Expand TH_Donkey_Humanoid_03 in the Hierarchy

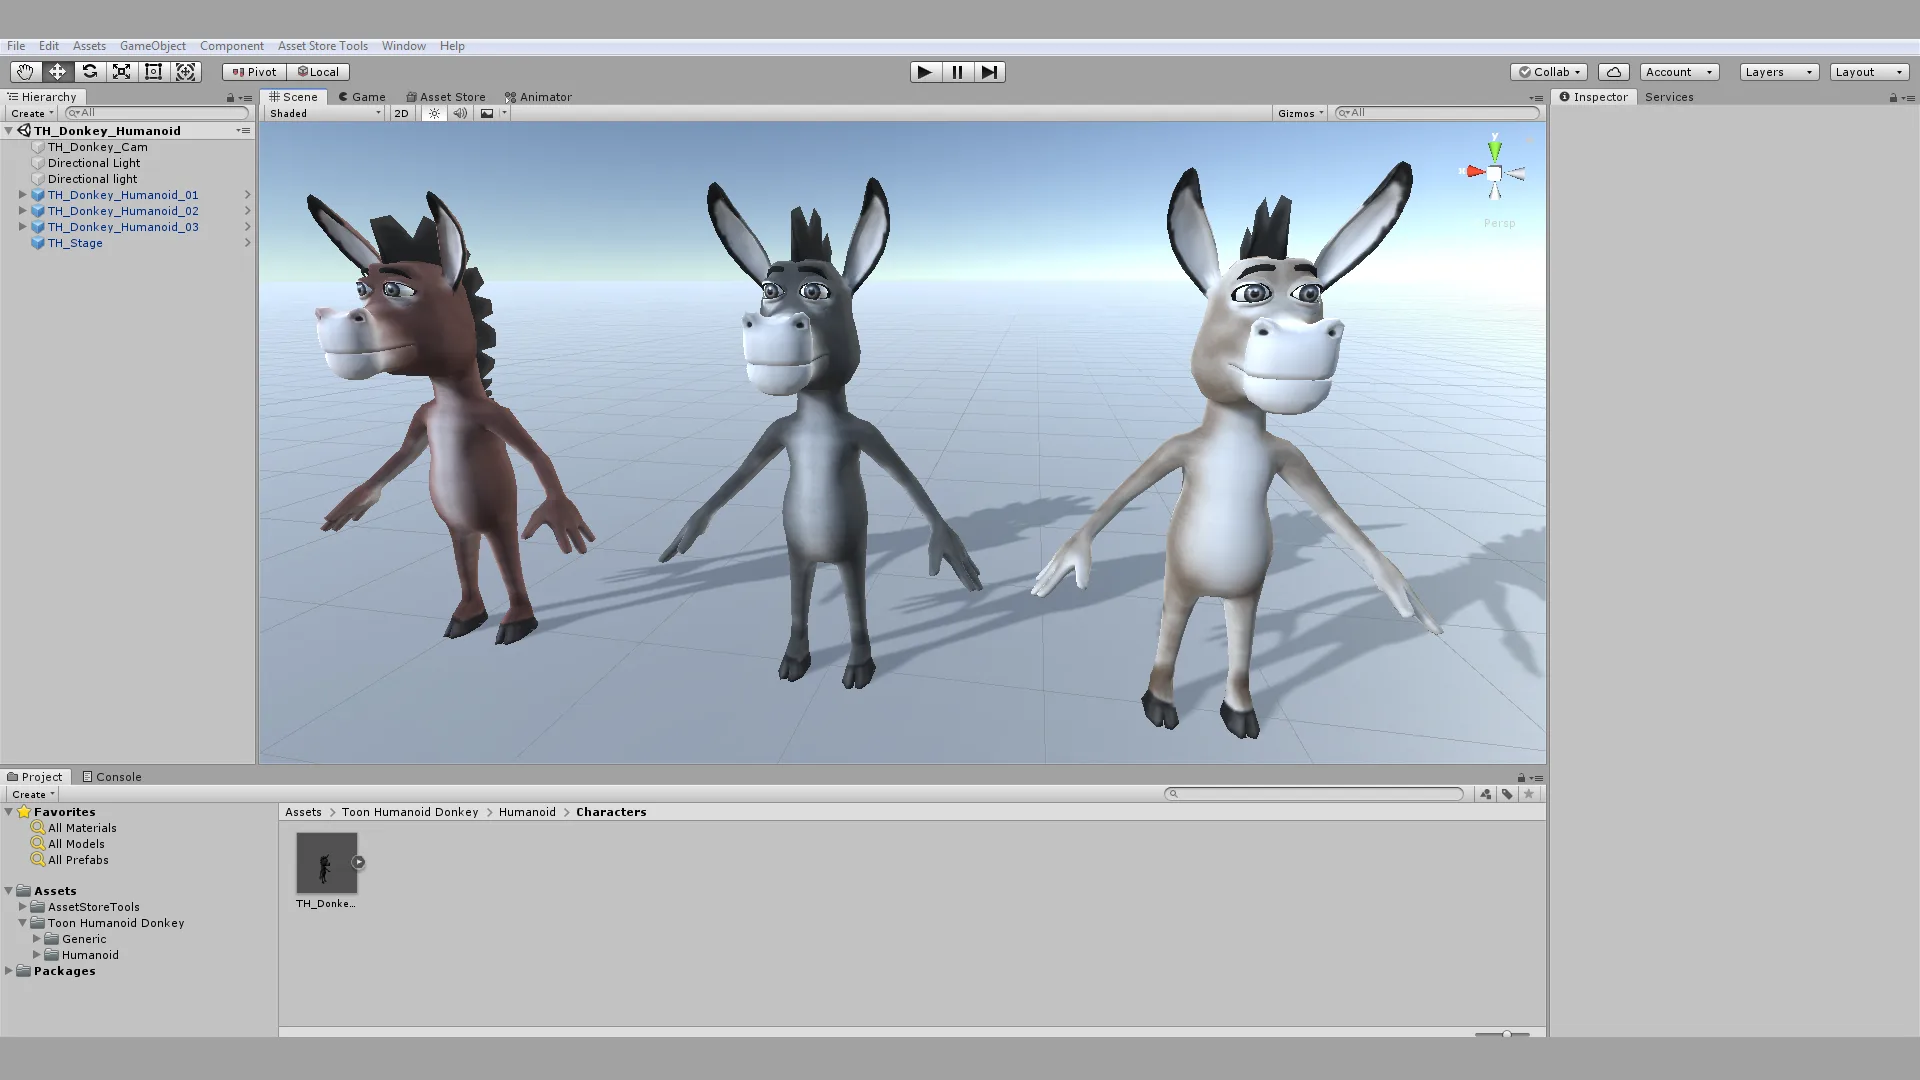[22, 227]
